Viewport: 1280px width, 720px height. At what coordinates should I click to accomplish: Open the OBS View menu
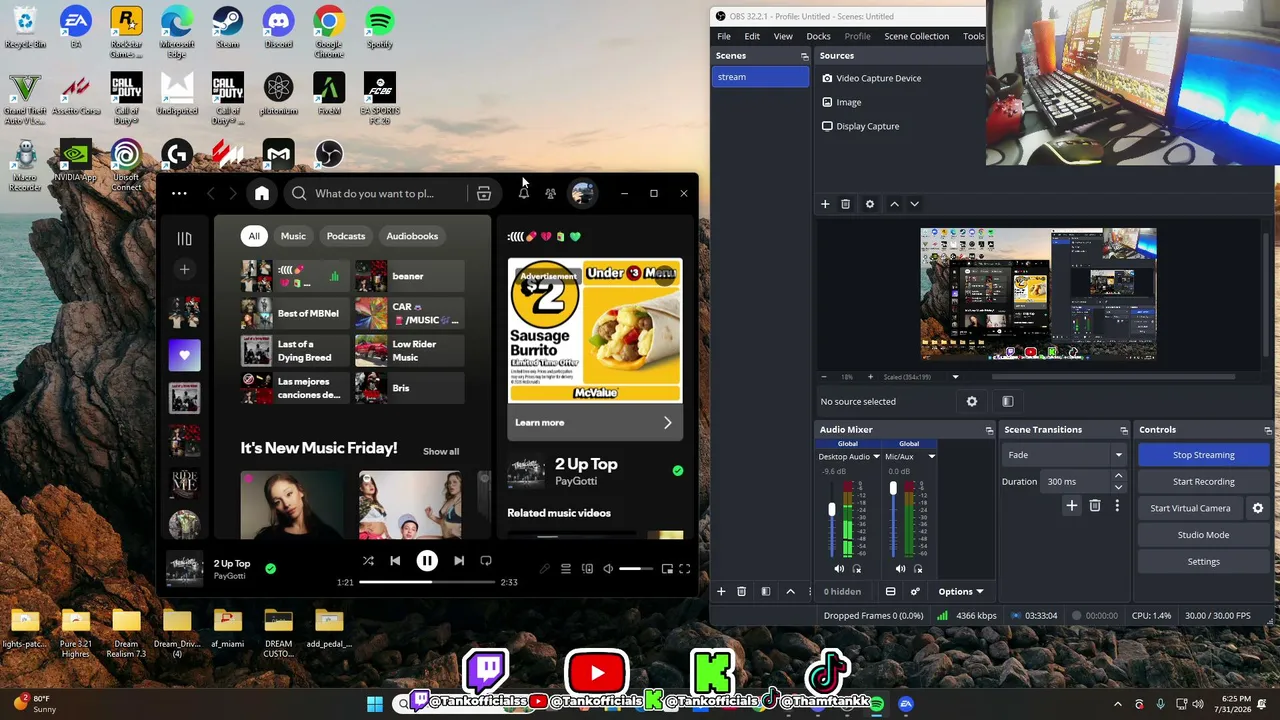pos(783,36)
